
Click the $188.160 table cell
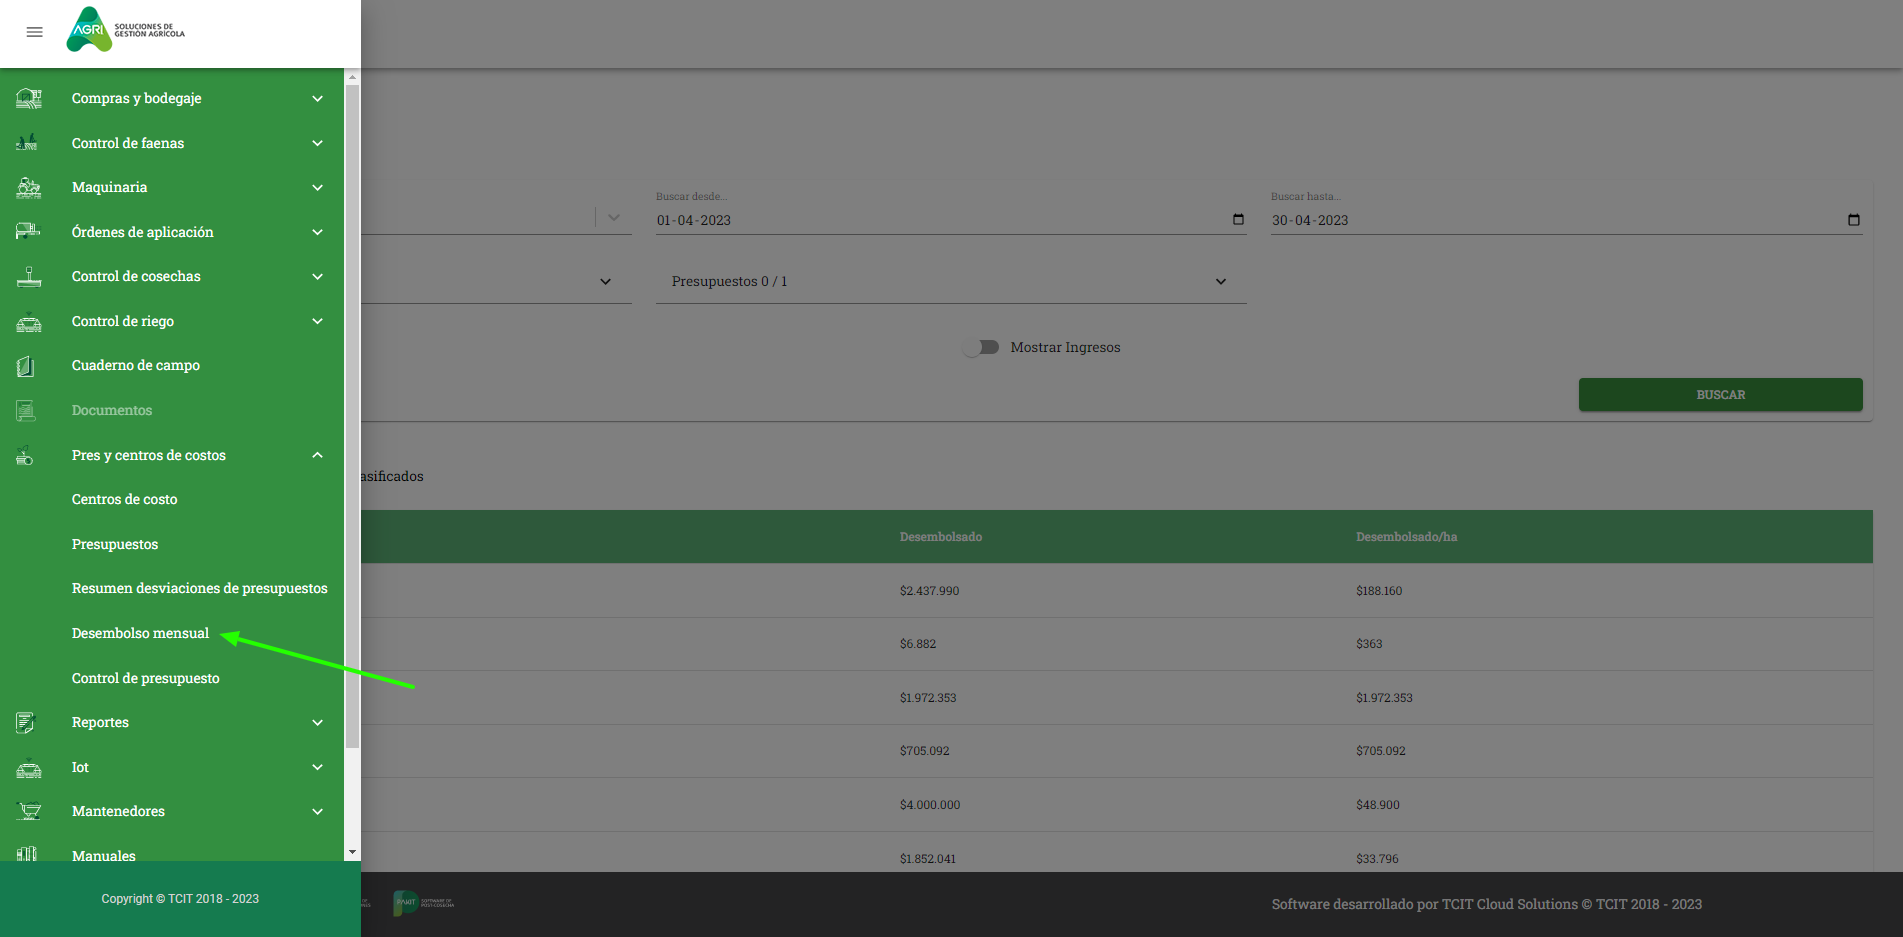[x=1379, y=591]
